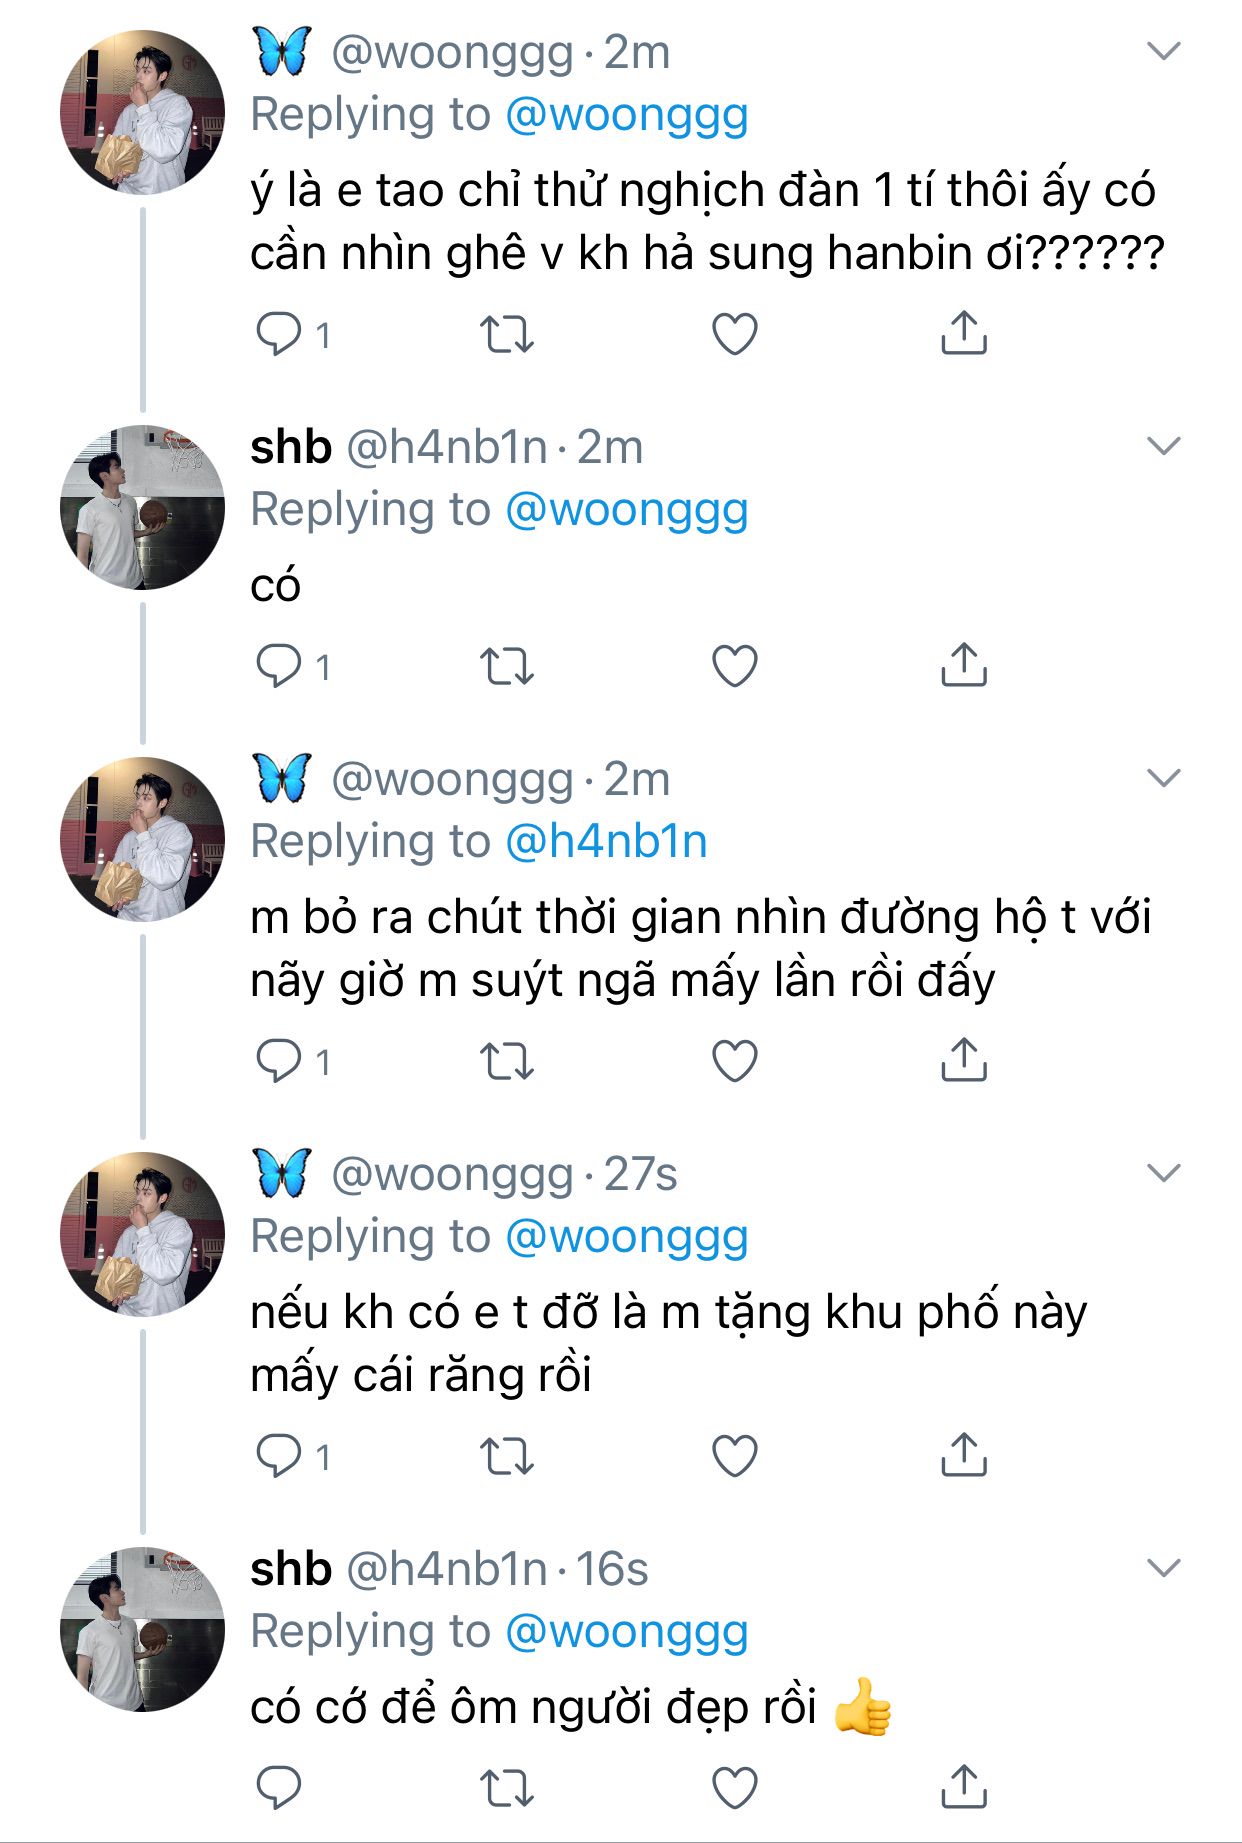Reply to the 'tặng khu phố này' tweet
Screen dimensions: 1242x1843
click(279, 1457)
